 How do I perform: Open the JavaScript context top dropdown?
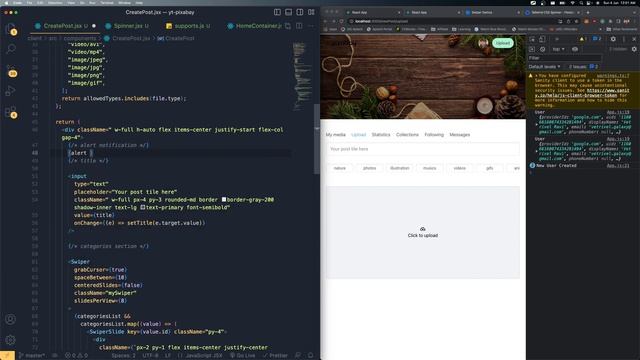click(x=558, y=49)
